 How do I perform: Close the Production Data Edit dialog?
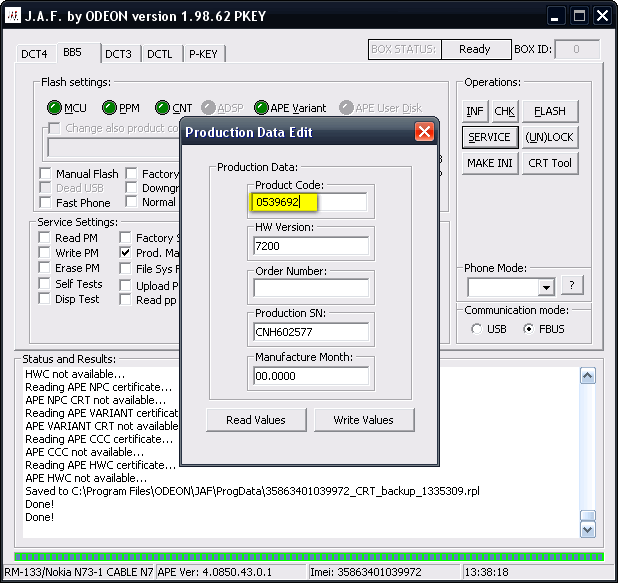(x=424, y=132)
